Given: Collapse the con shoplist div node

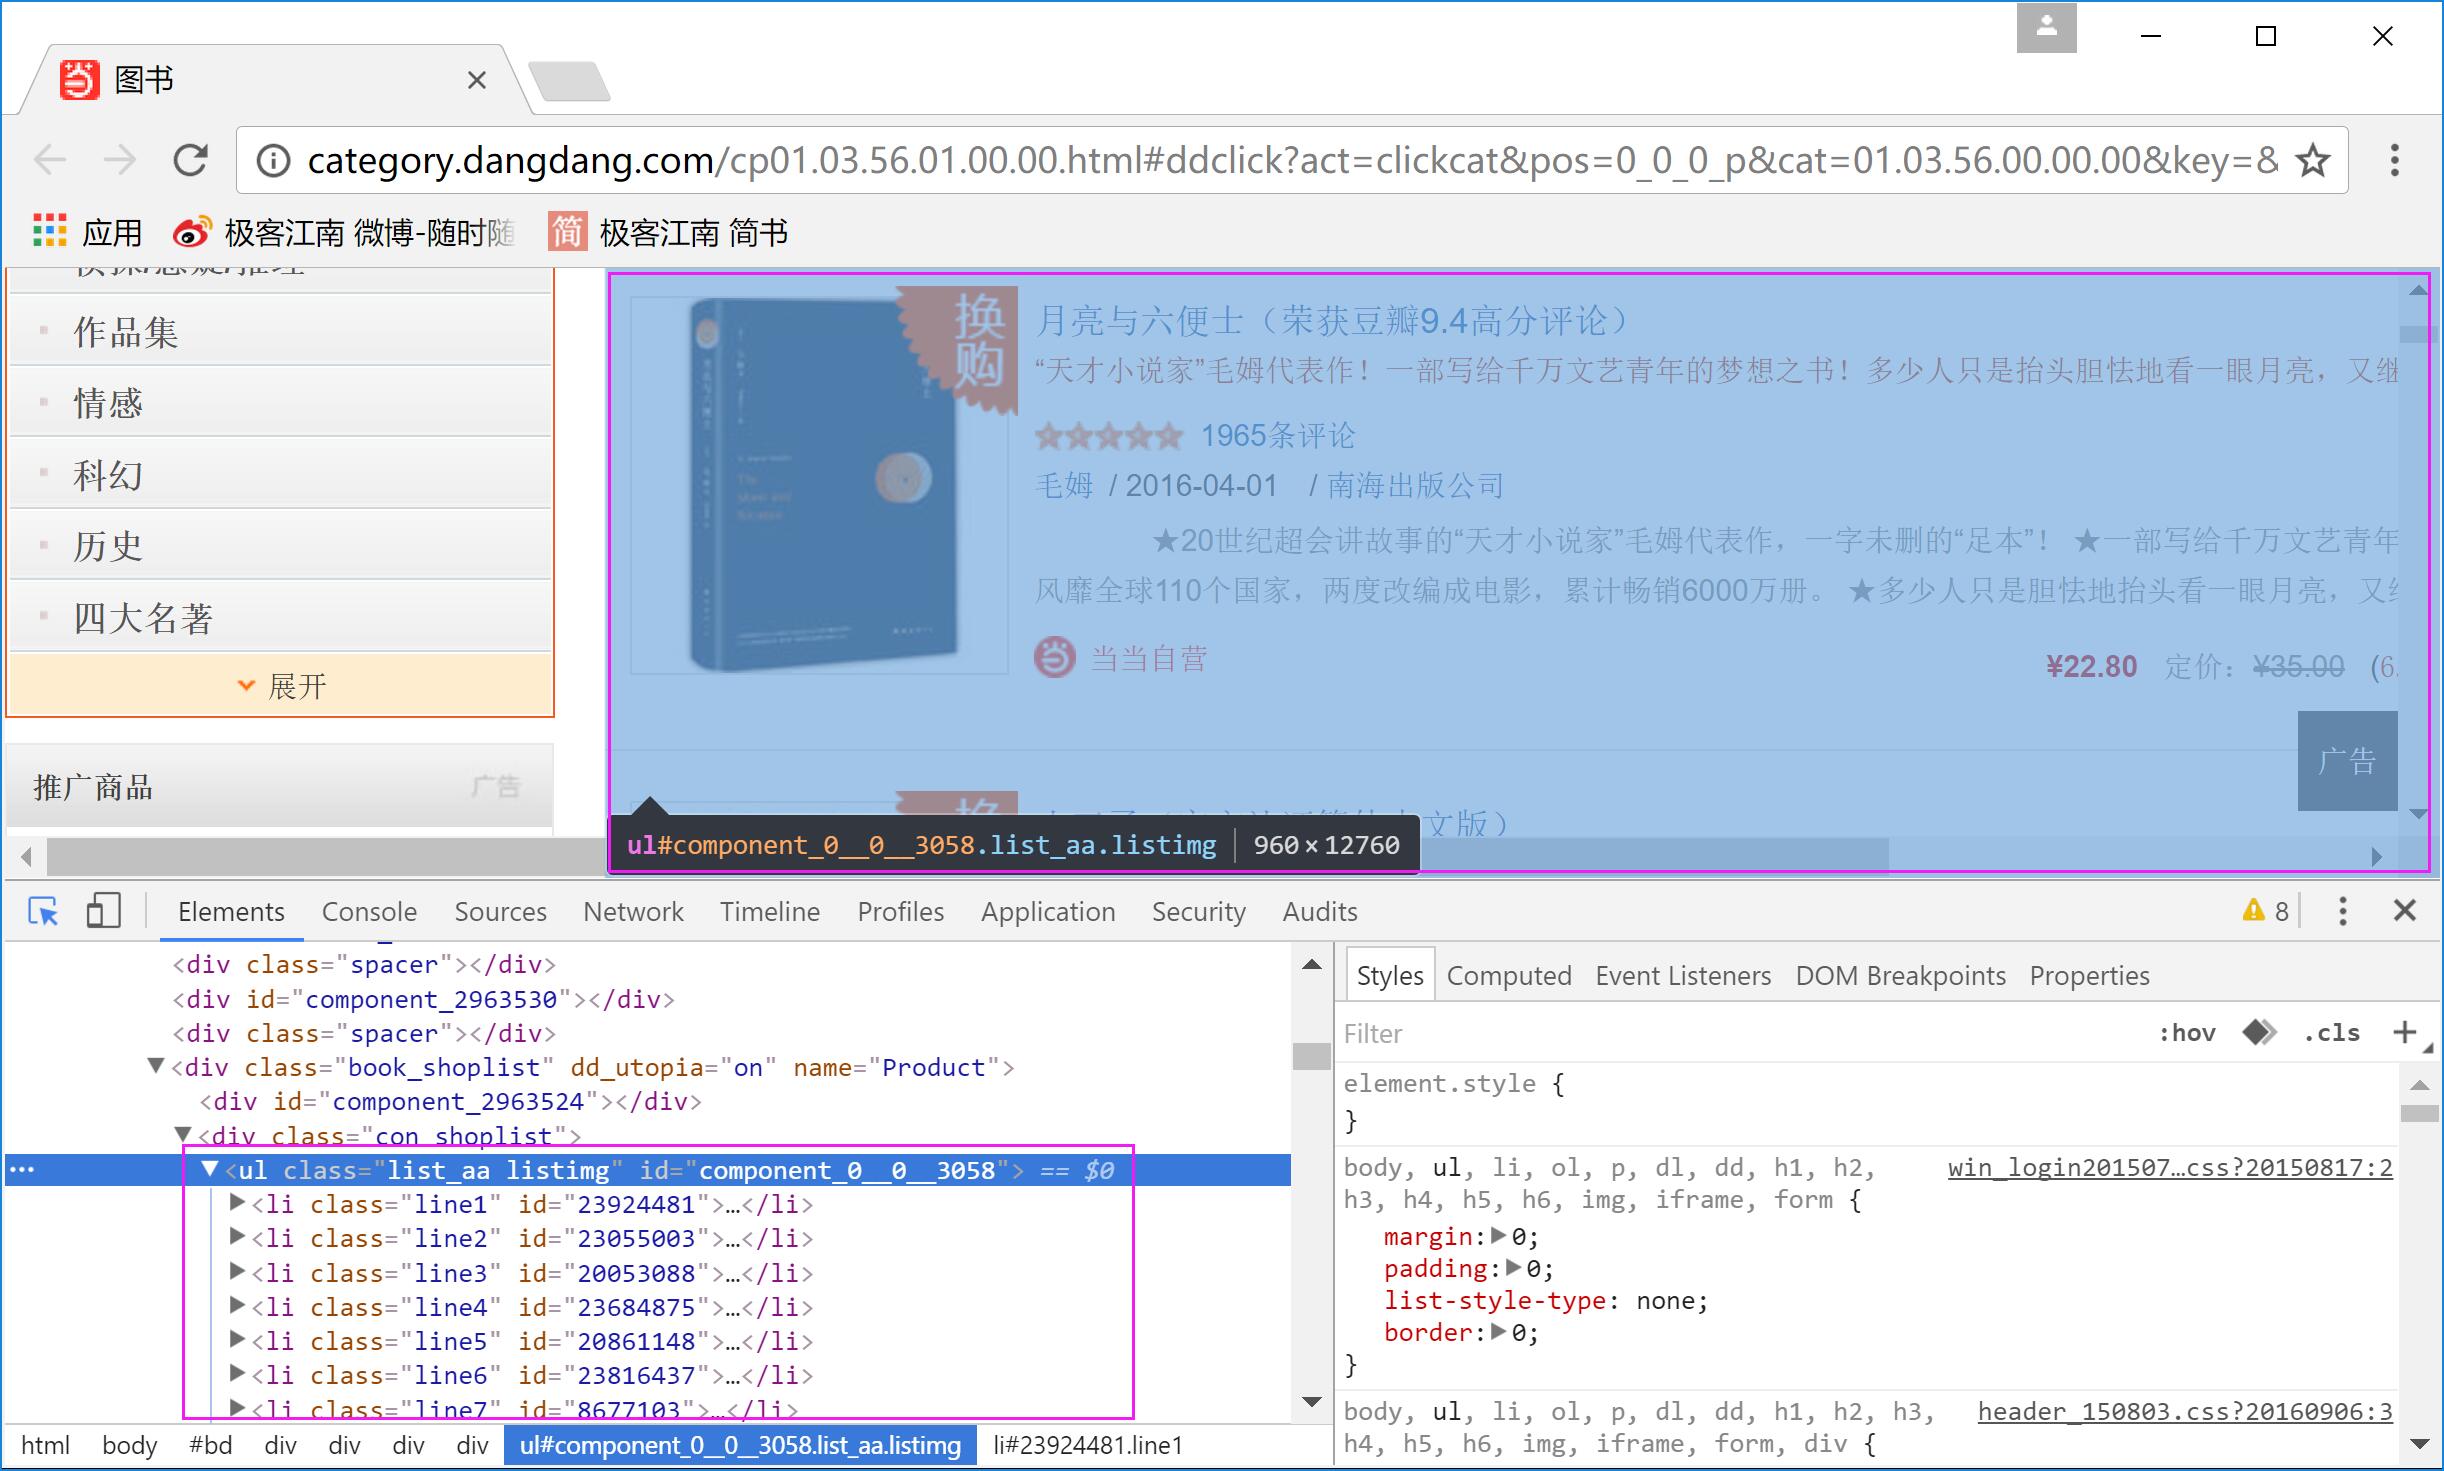Looking at the screenshot, I should (x=182, y=1134).
